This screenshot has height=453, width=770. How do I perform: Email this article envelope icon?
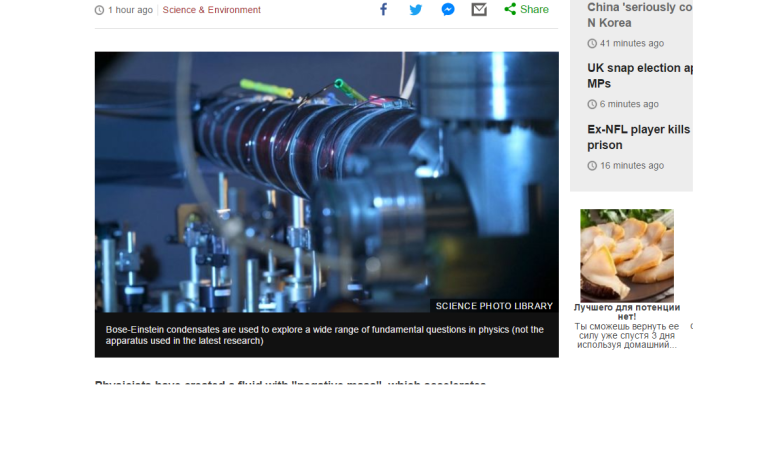point(479,9)
